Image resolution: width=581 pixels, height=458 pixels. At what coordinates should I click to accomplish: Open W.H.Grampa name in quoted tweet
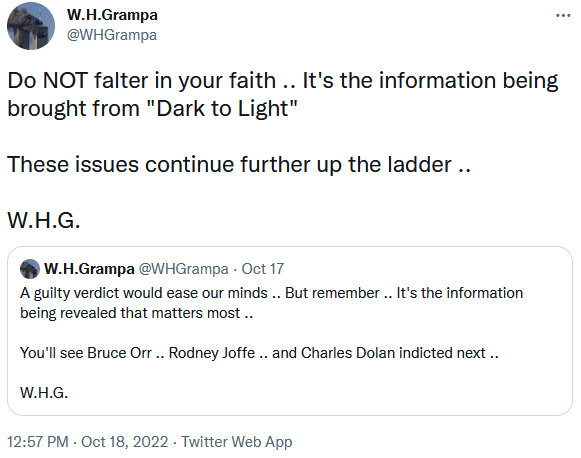coord(89,269)
